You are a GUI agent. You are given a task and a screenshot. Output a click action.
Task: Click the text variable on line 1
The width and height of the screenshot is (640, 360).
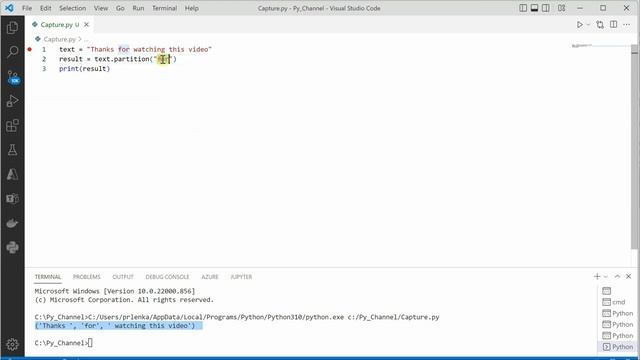[67, 49]
